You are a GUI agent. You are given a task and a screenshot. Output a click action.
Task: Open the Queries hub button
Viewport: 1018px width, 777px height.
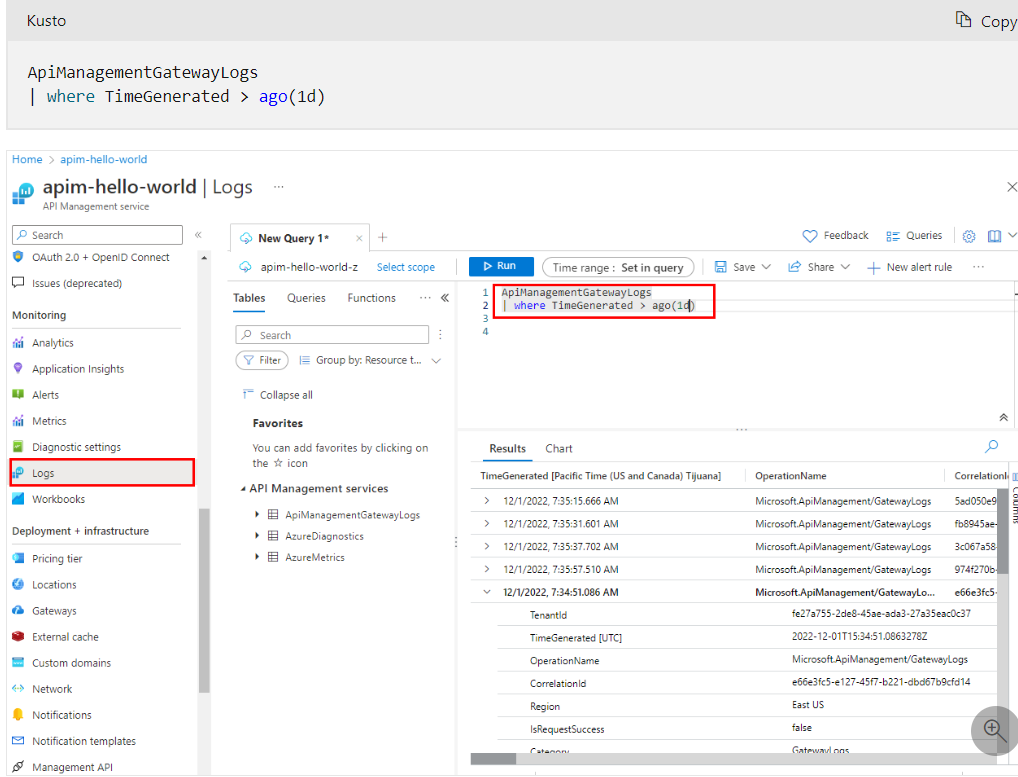(914, 236)
